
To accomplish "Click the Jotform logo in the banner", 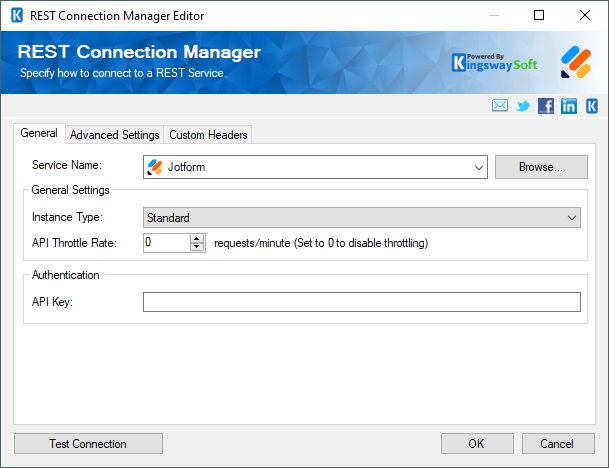I will [x=576, y=63].
